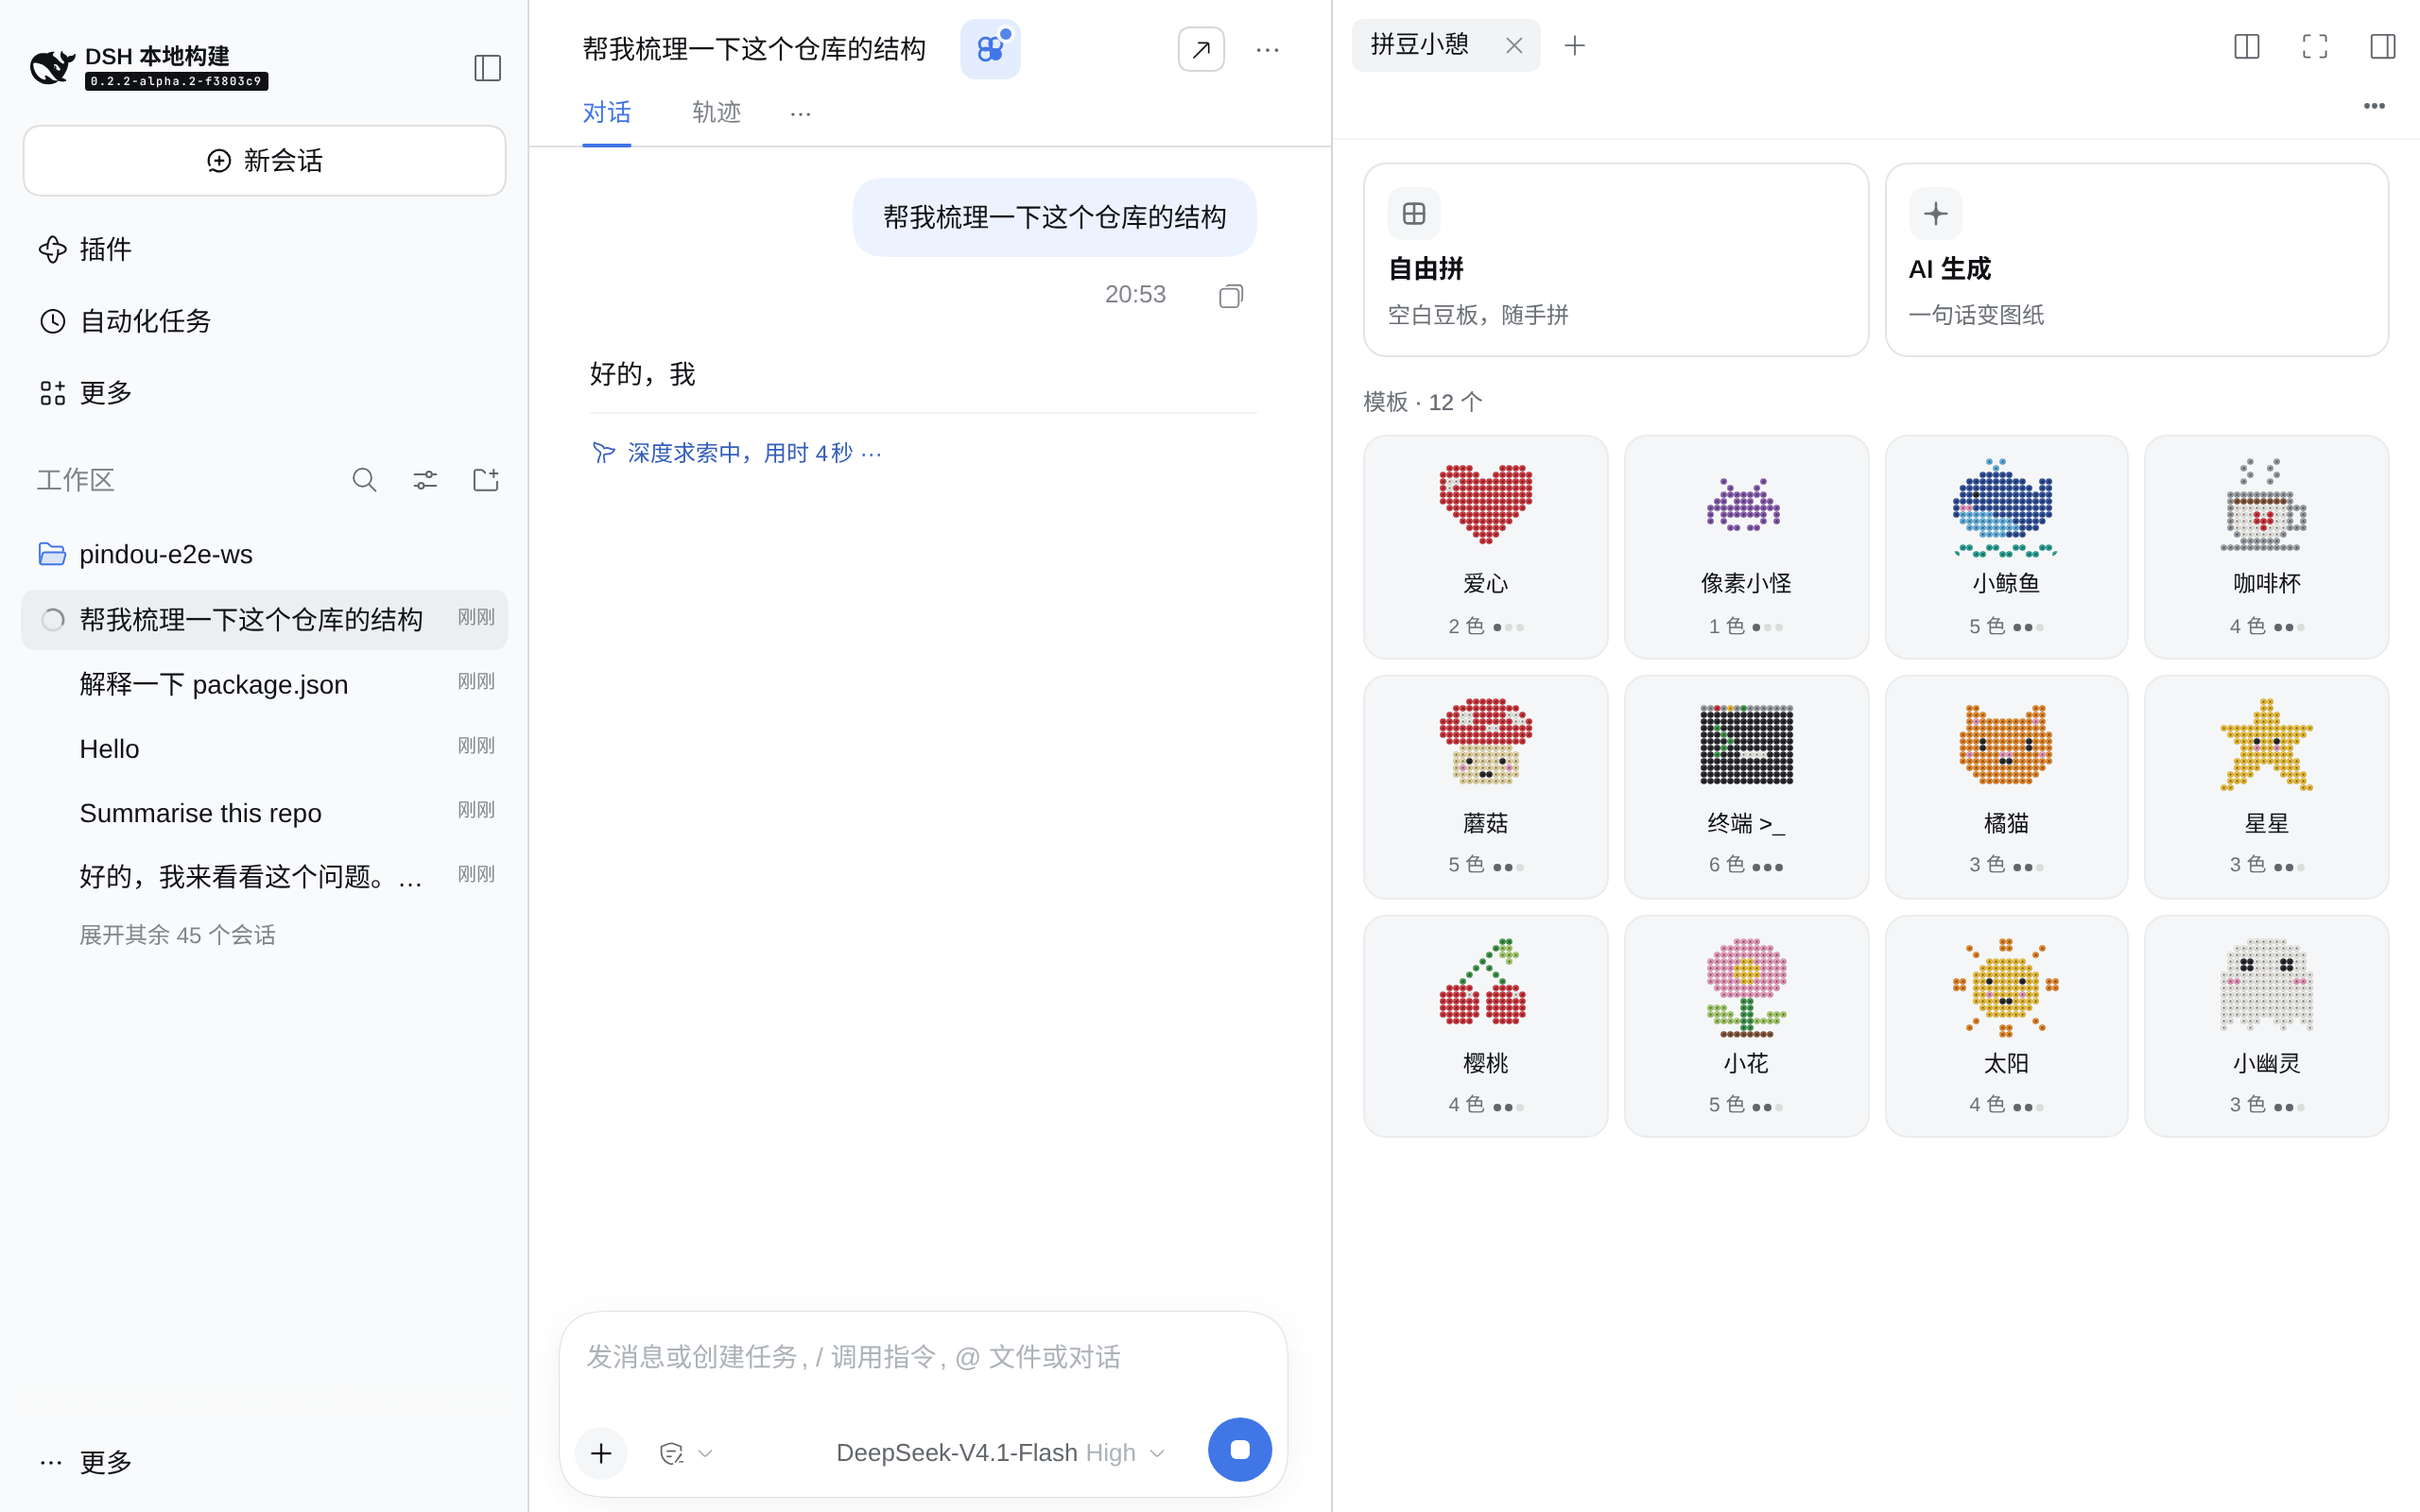Image resolution: width=2420 pixels, height=1512 pixels.
Task: Open the Summarise this repo conversation
Action: coord(264,813)
